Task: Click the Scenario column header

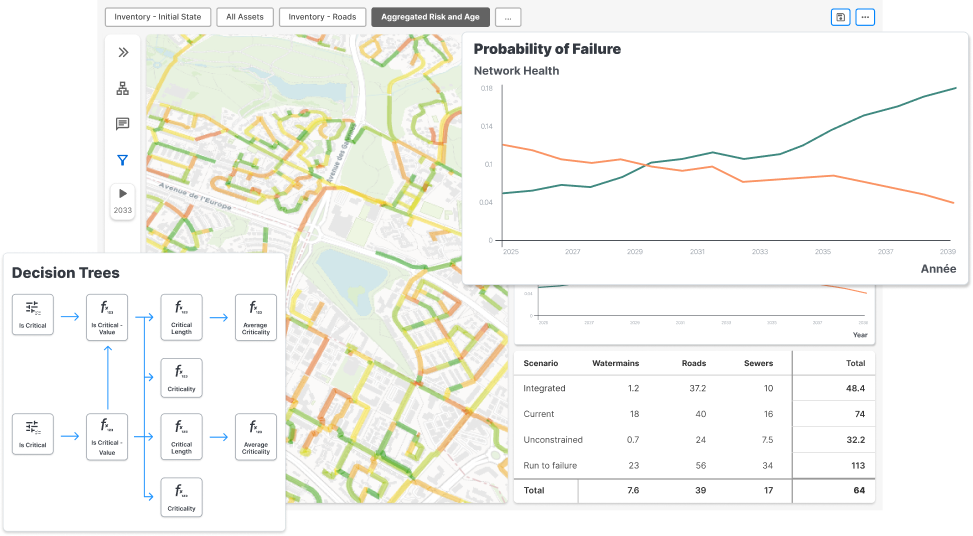Action: point(540,364)
